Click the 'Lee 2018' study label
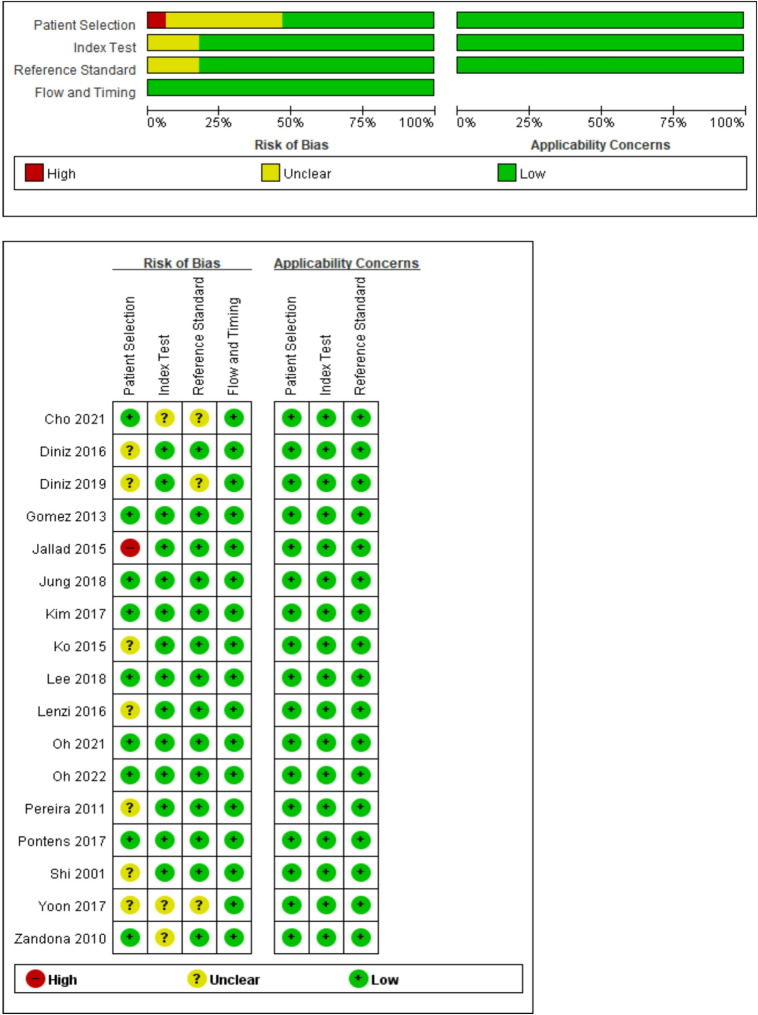Image resolution: width=758 pixels, height=1015 pixels. tap(76, 679)
